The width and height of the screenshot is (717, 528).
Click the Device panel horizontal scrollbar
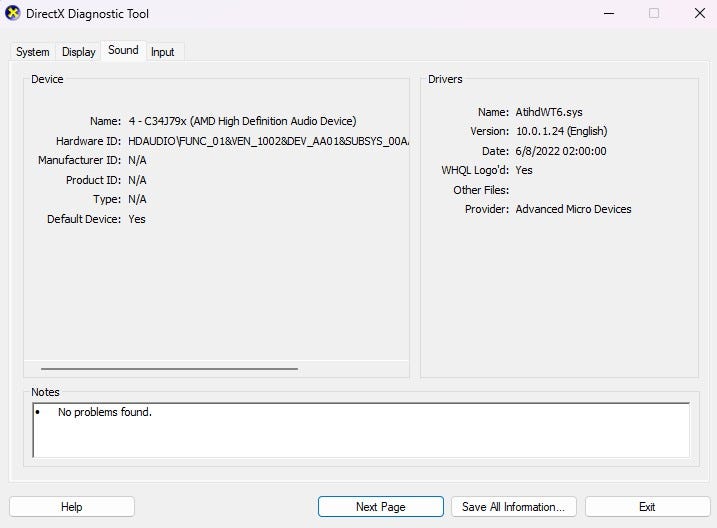coord(169,368)
